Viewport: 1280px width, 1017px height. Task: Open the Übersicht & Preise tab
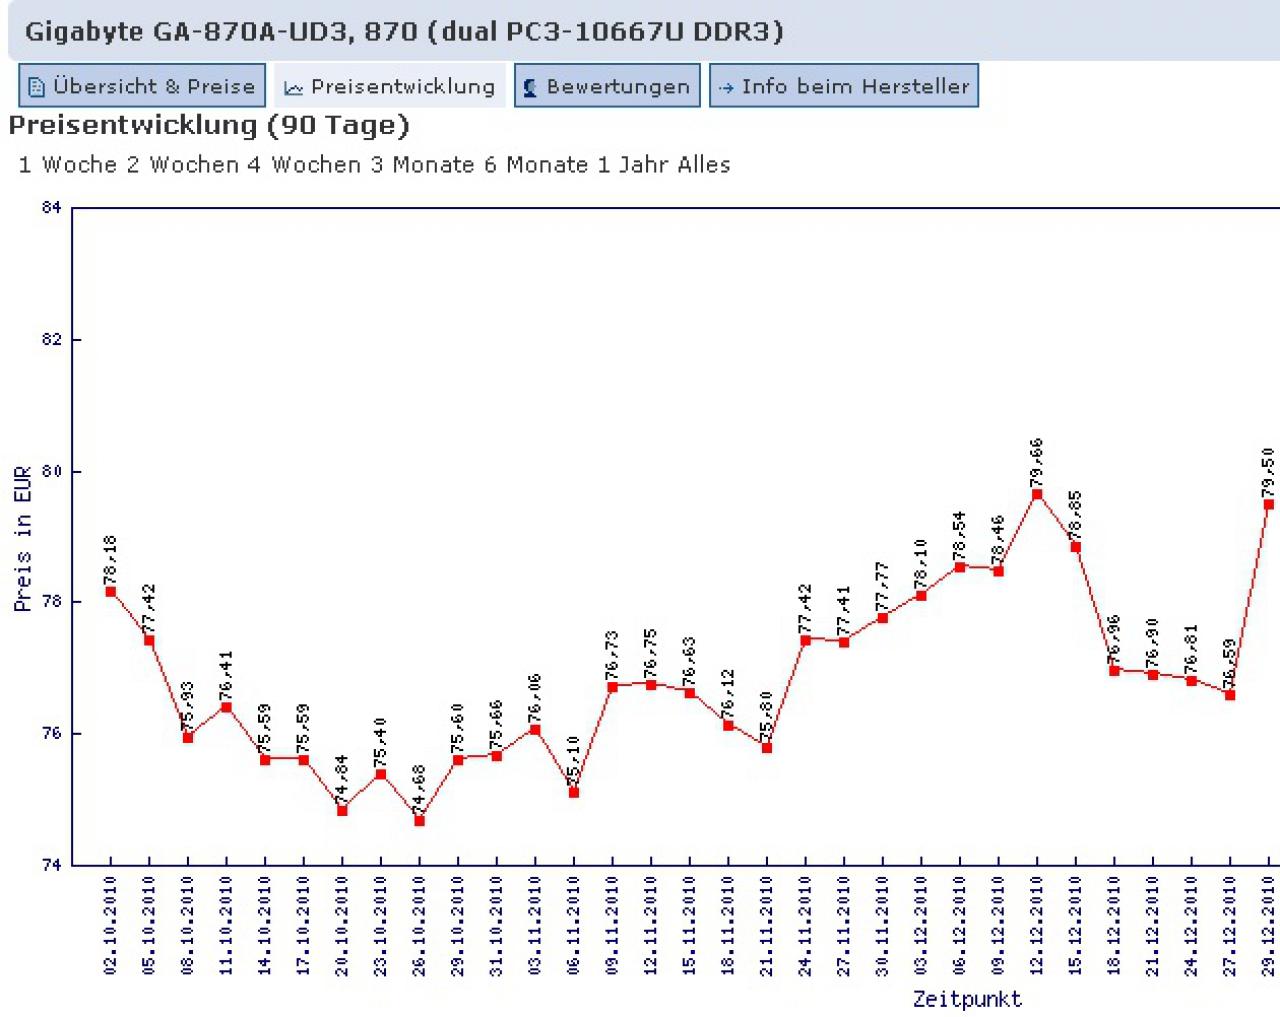(x=142, y=86)
